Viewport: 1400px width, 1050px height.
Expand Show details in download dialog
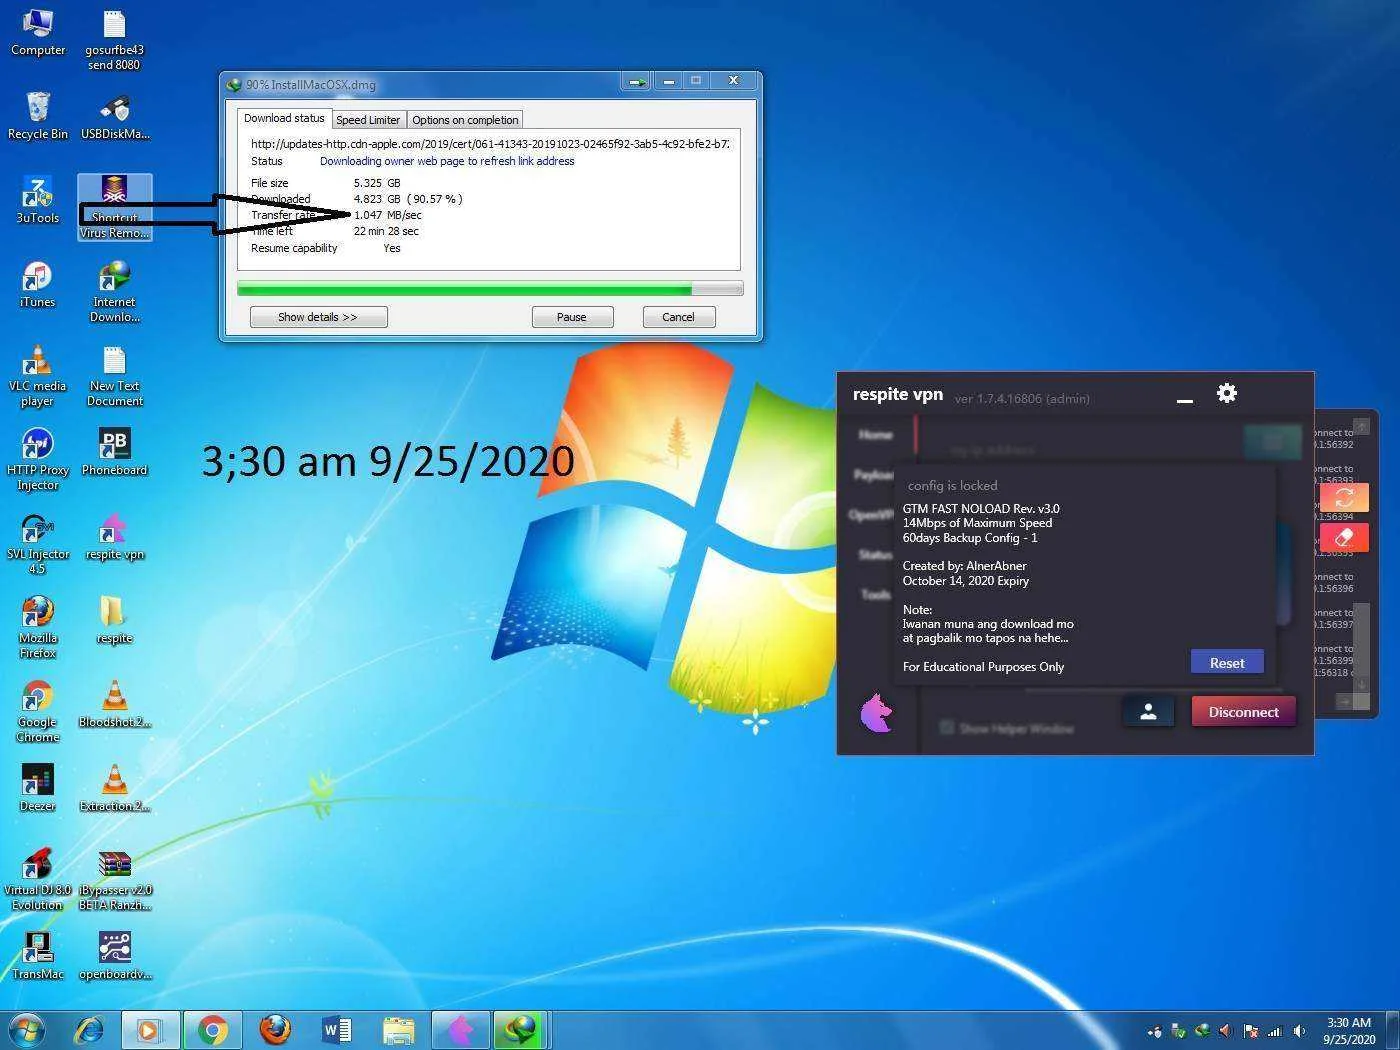click(318, 317)
